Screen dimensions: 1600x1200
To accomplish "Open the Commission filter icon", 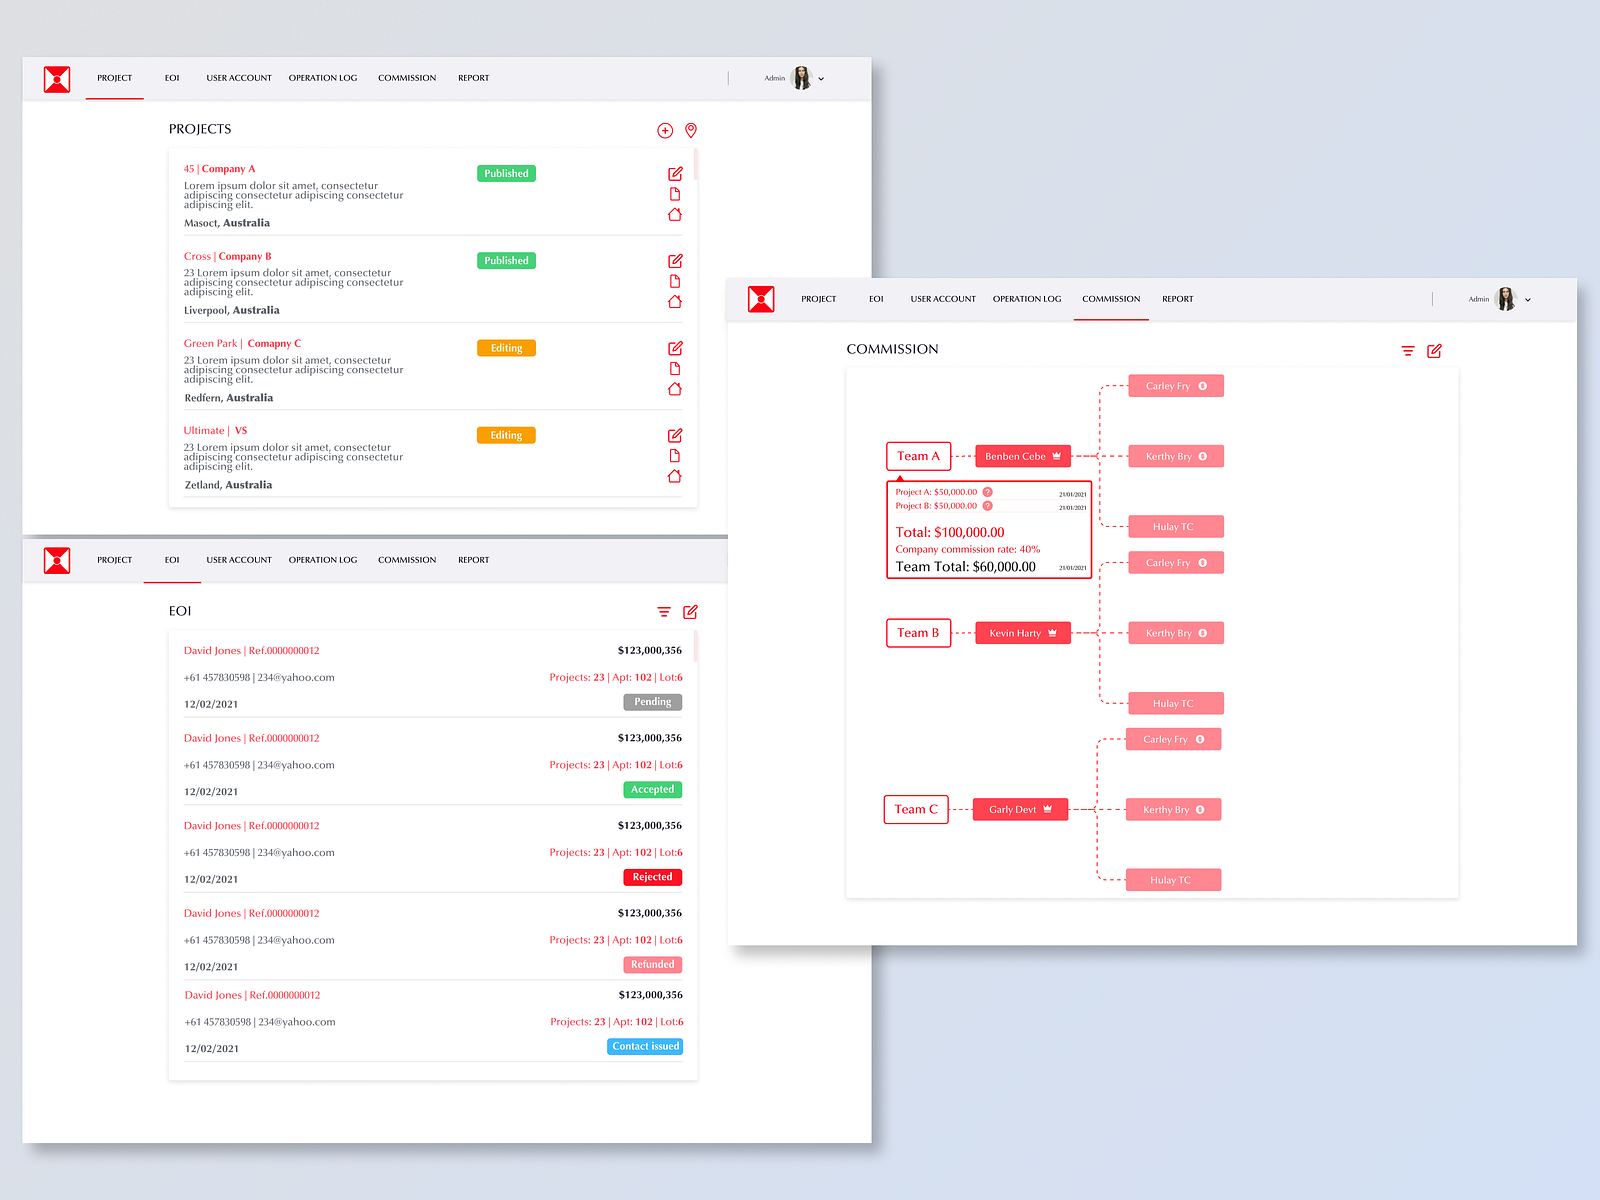I will pyautogui.click(x=1408, y=351).
